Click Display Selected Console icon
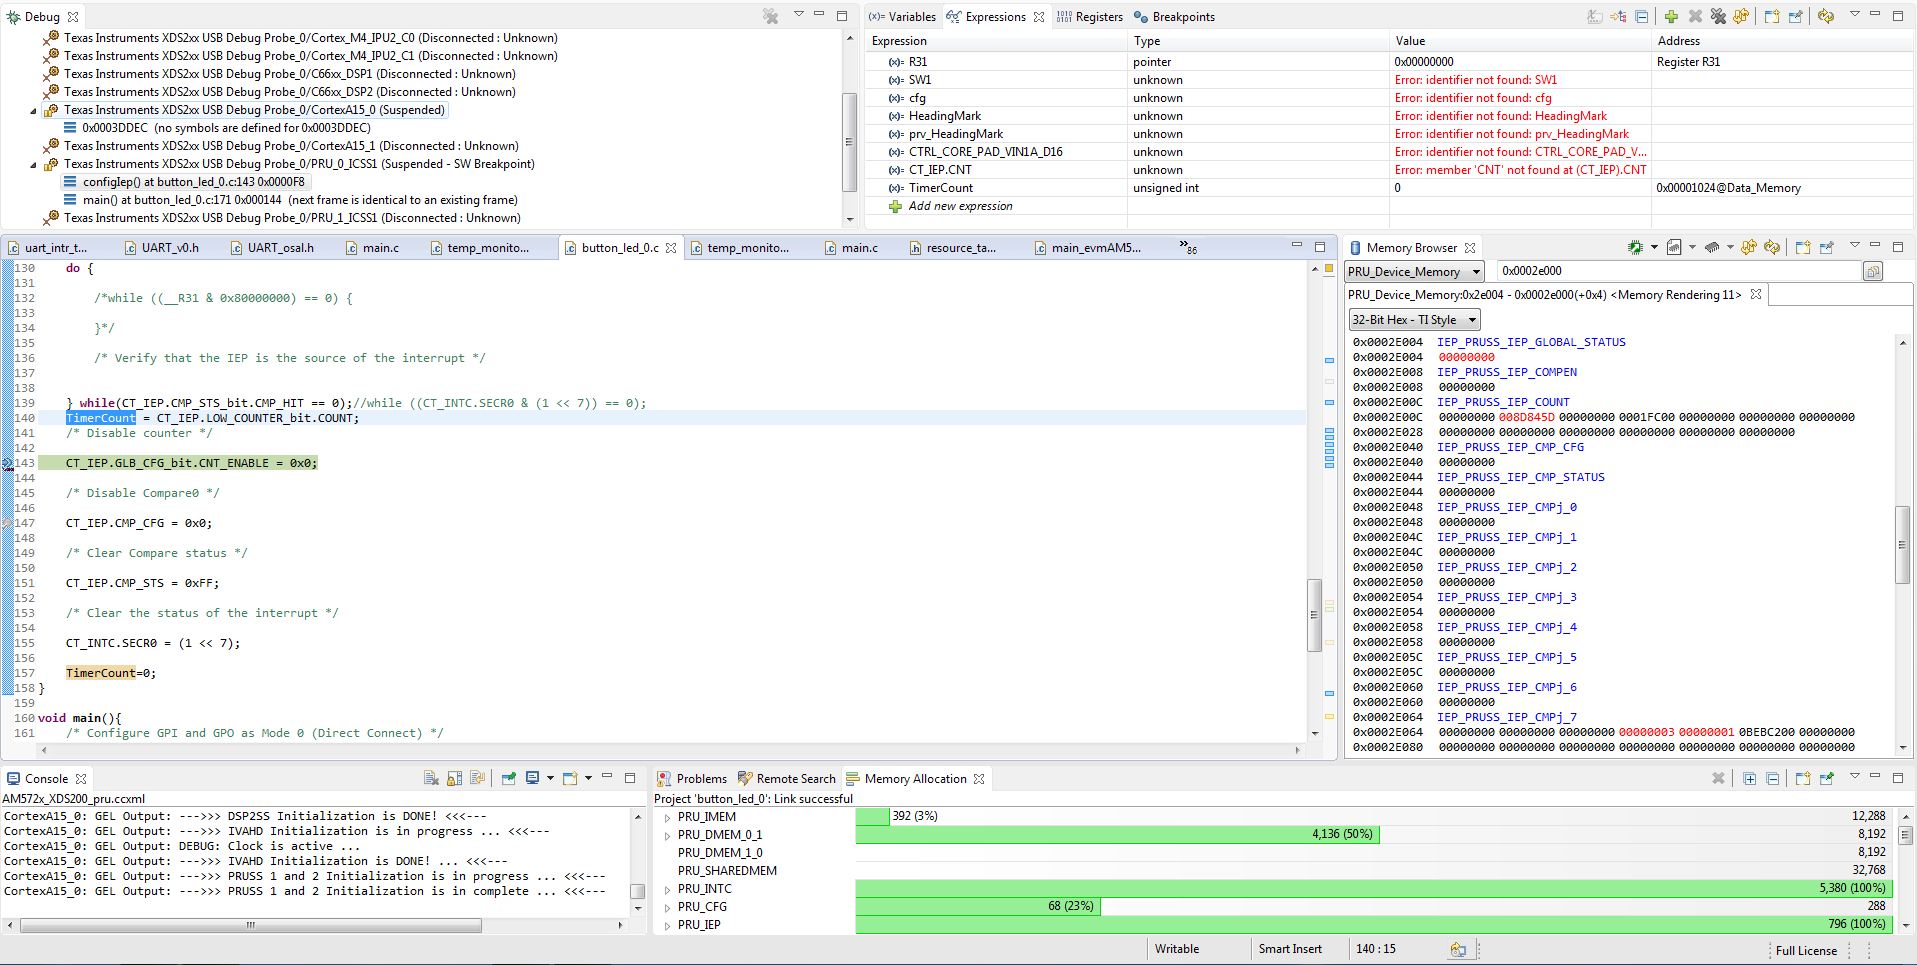The image size is (1917, 965). (x=533, y=778)
